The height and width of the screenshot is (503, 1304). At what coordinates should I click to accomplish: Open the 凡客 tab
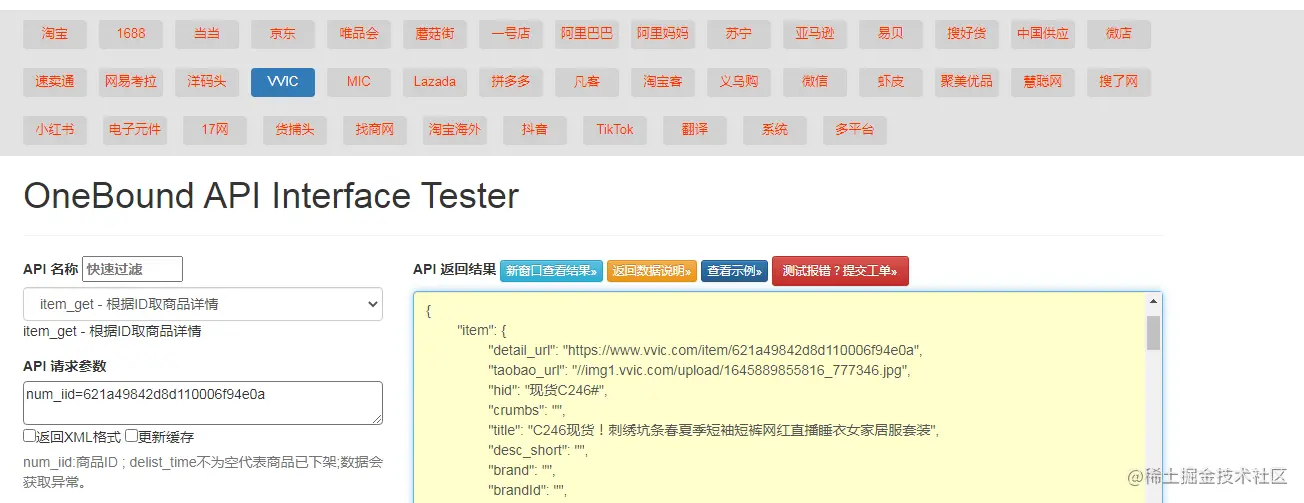click(x=587, y=82)
